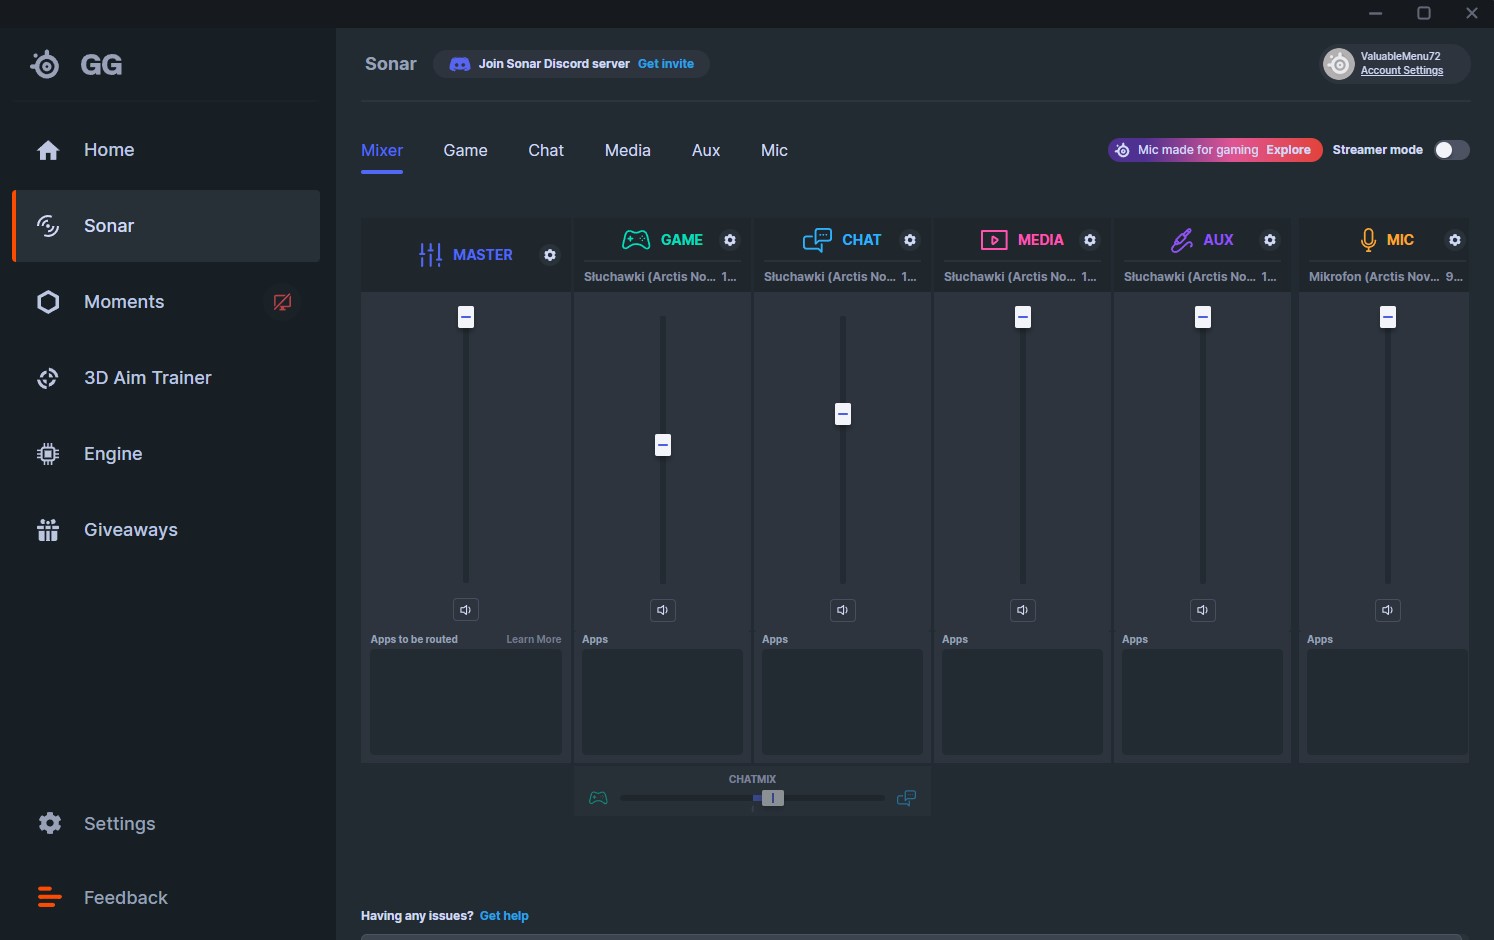Click the ChatMix balance slider handle
Viewport: 1494px width, 940px height.
(x=772, y=798)
